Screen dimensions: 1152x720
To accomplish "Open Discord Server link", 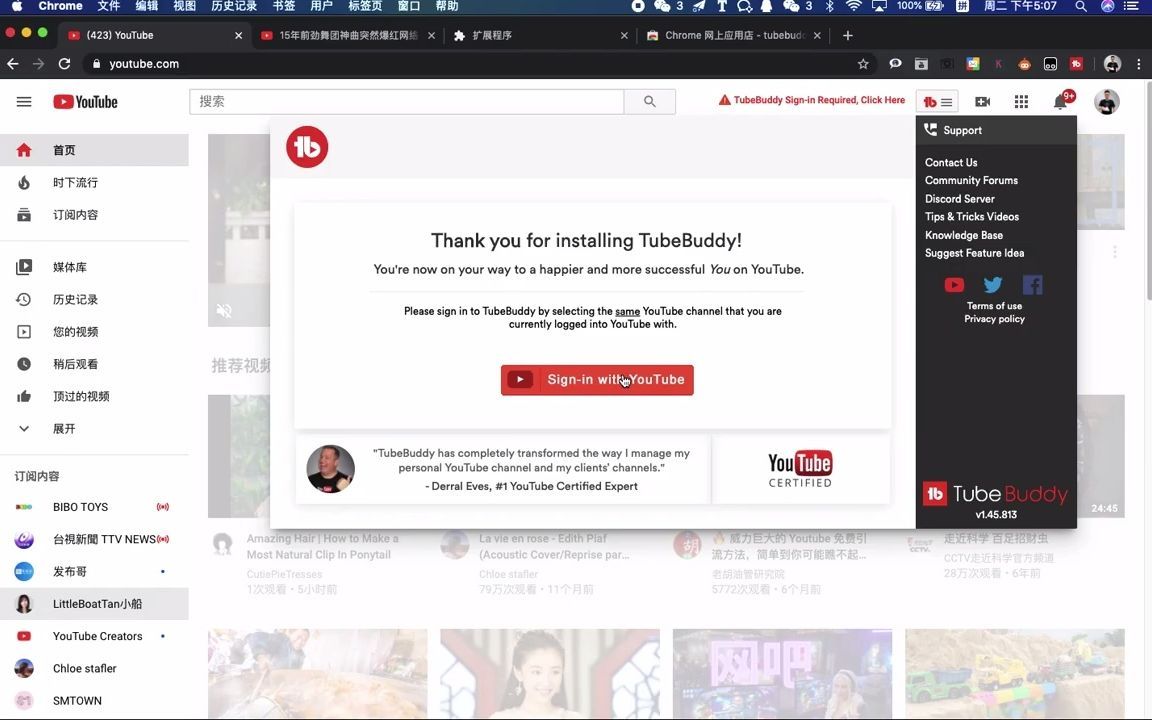I will (960, 198).
